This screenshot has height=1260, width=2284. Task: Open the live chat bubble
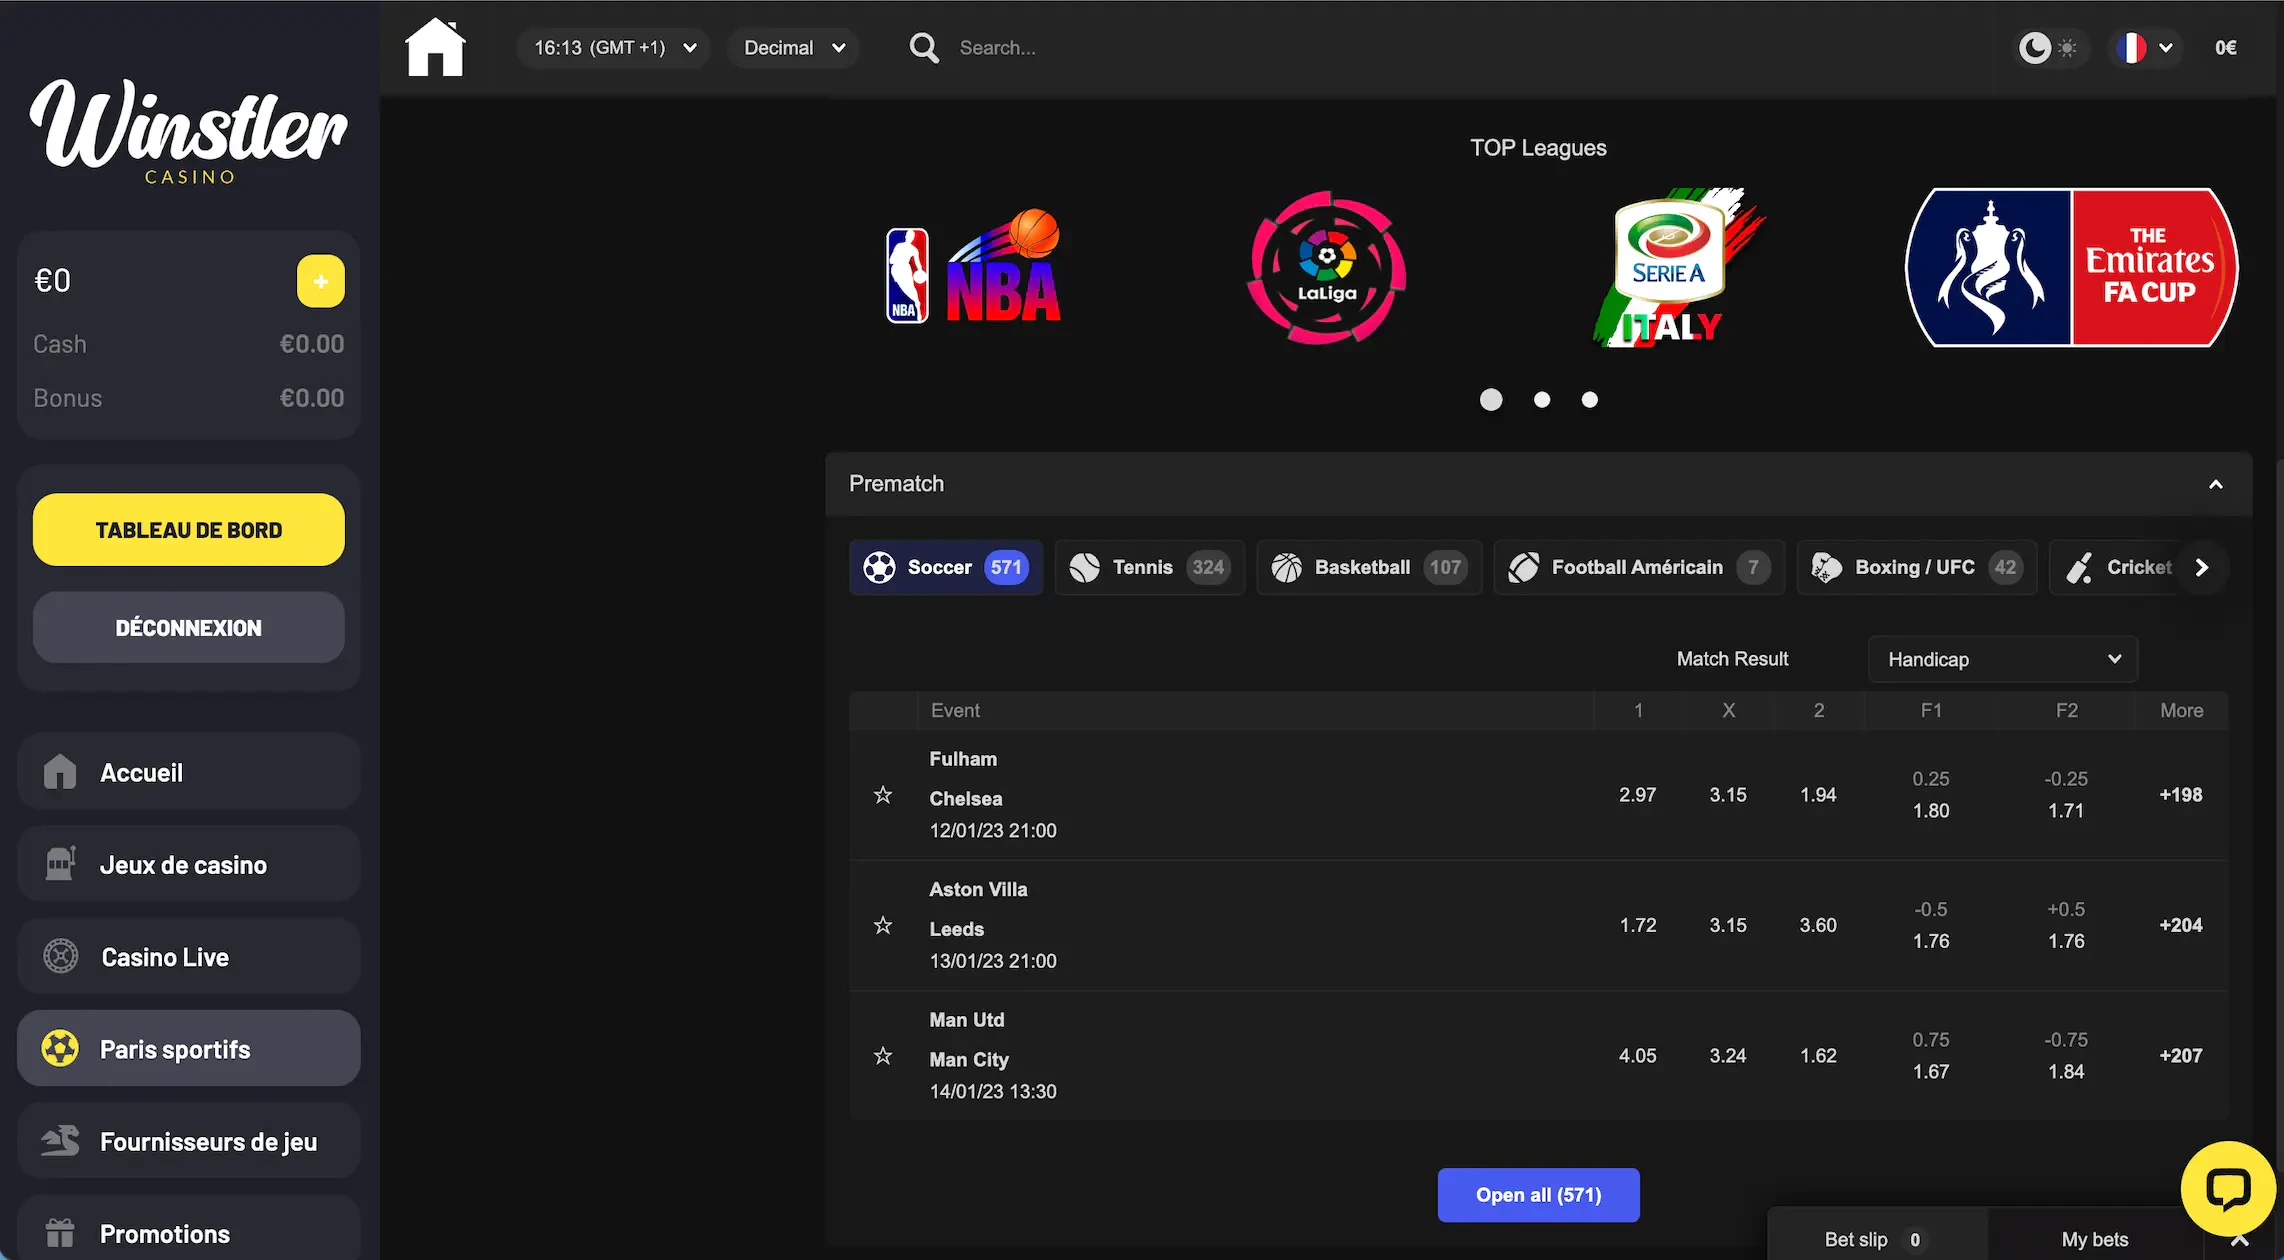coord(2229,1188)
